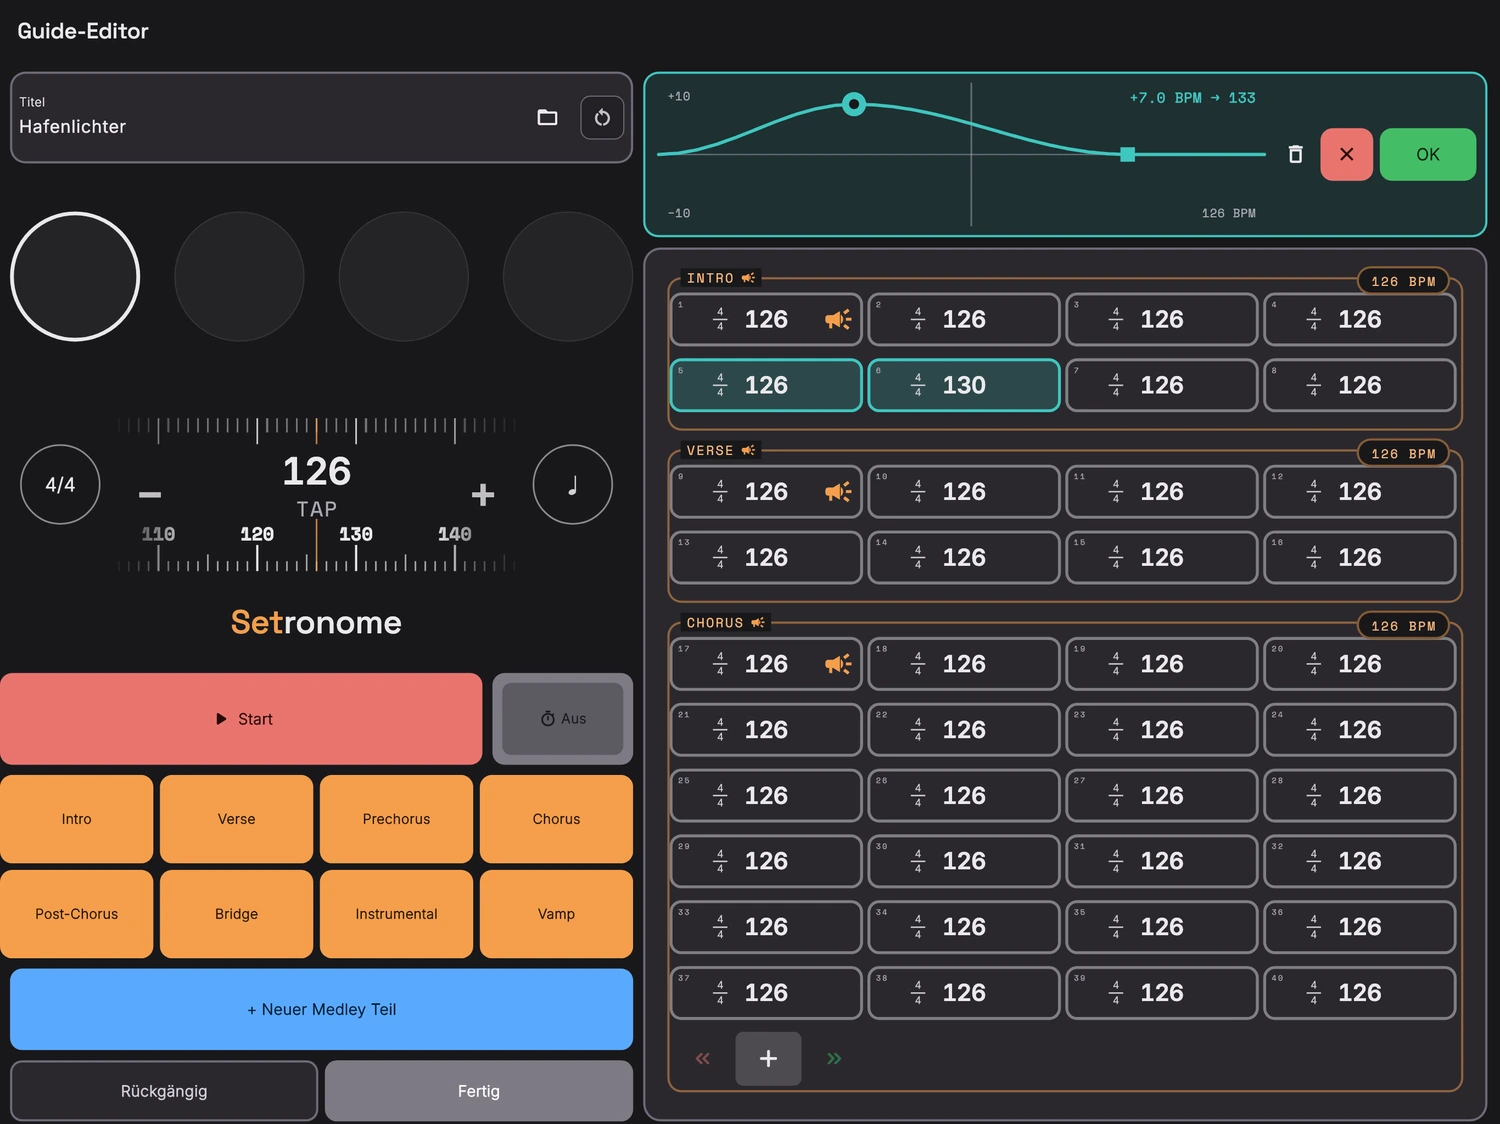Add a Post-Chorus section
Viewport: 1500px width, 1124px height.
77,914
